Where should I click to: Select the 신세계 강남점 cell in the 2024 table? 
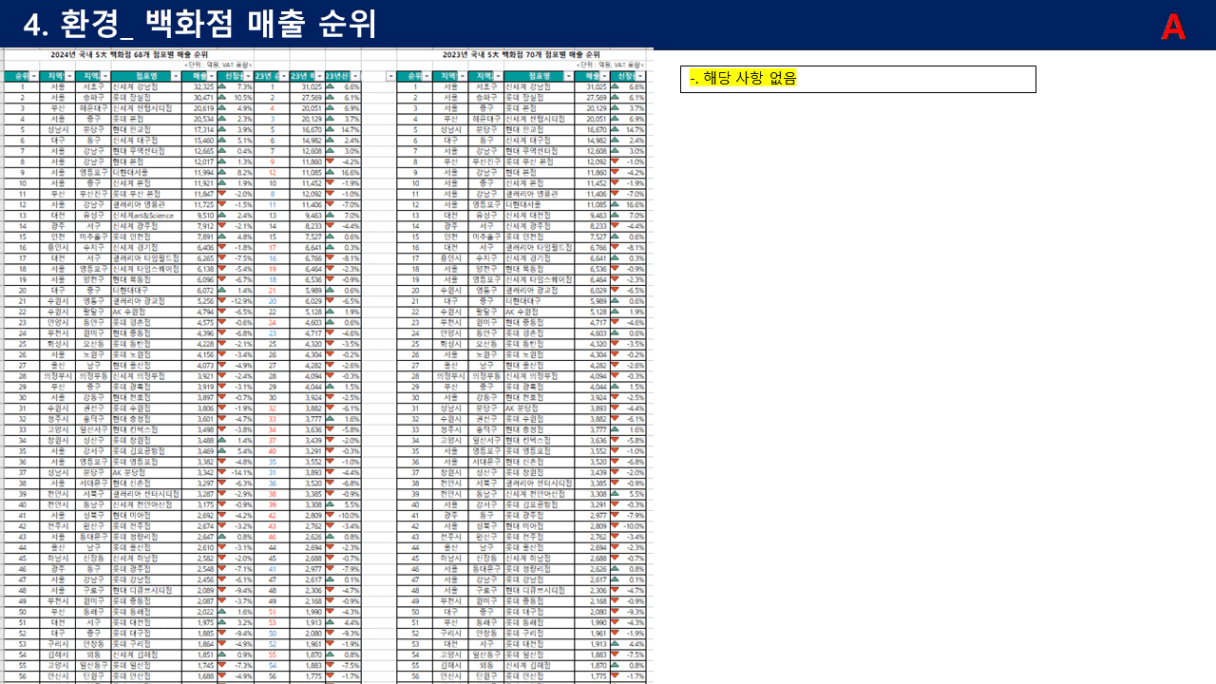tap(146, 86)
